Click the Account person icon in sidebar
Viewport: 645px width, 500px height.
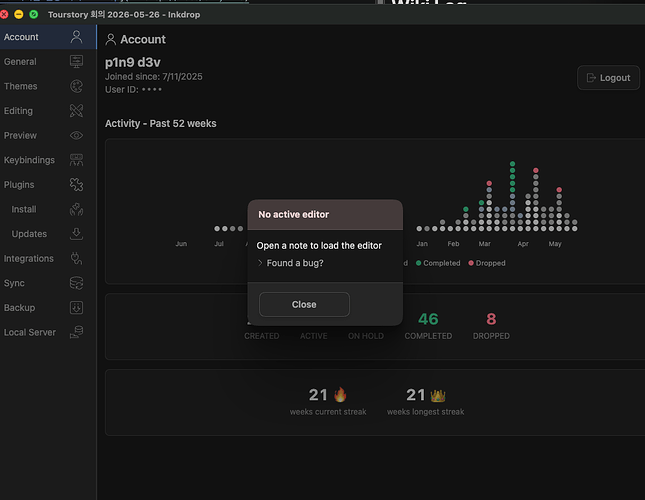(76, 37)
